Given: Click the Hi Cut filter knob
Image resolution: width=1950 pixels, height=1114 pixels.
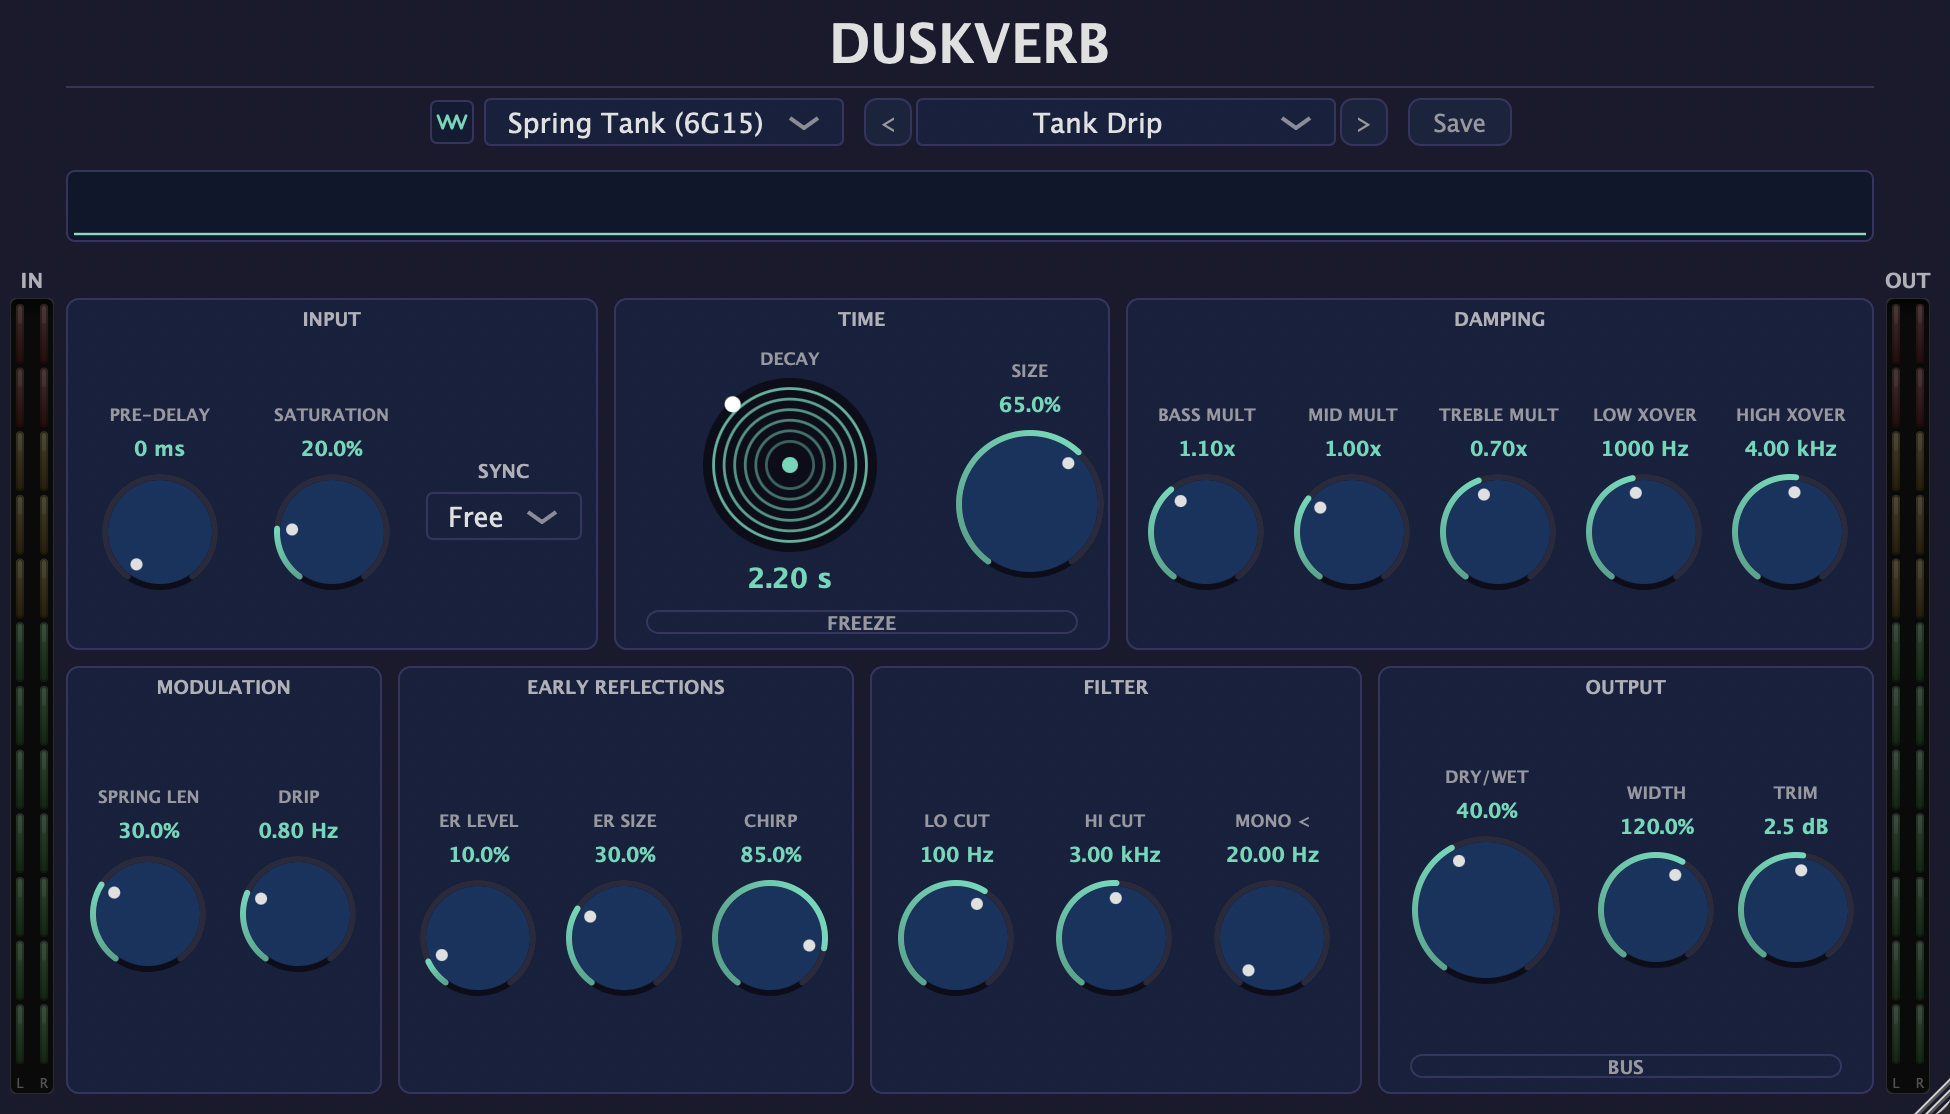Looking at the screenshot, I should [1114, 938].
